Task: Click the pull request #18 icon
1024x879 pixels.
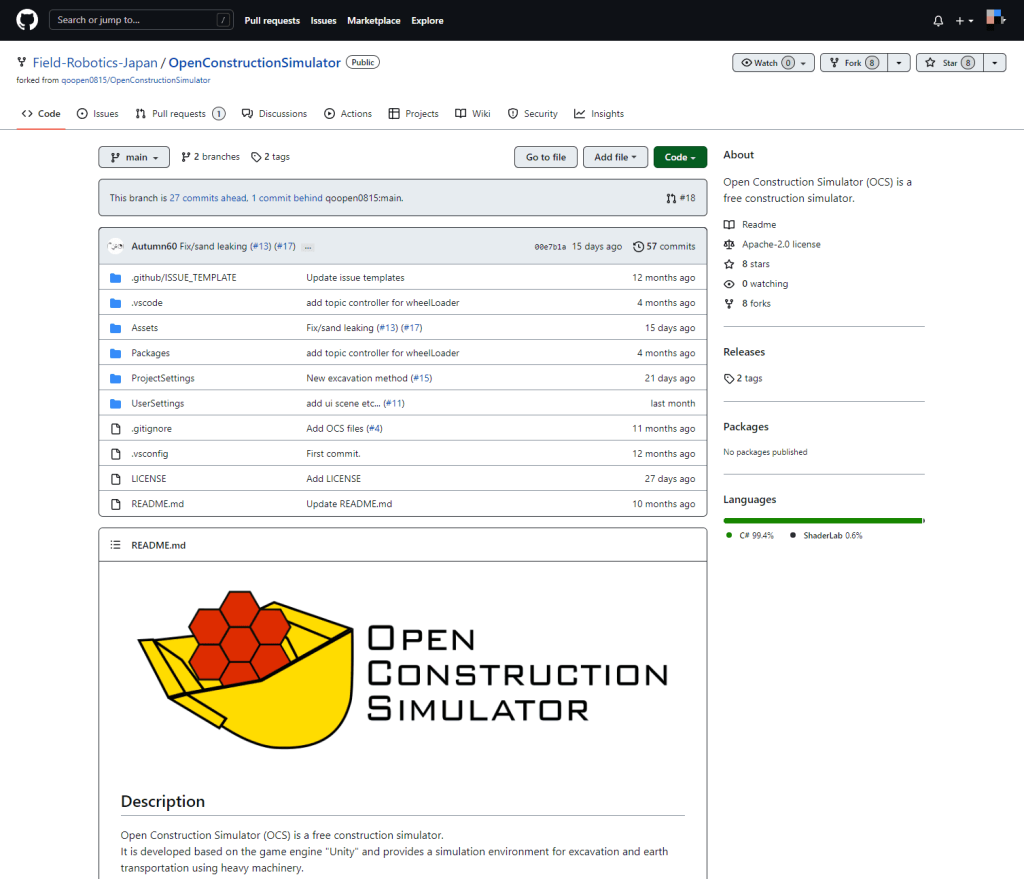Action: (x=670, y=198)
